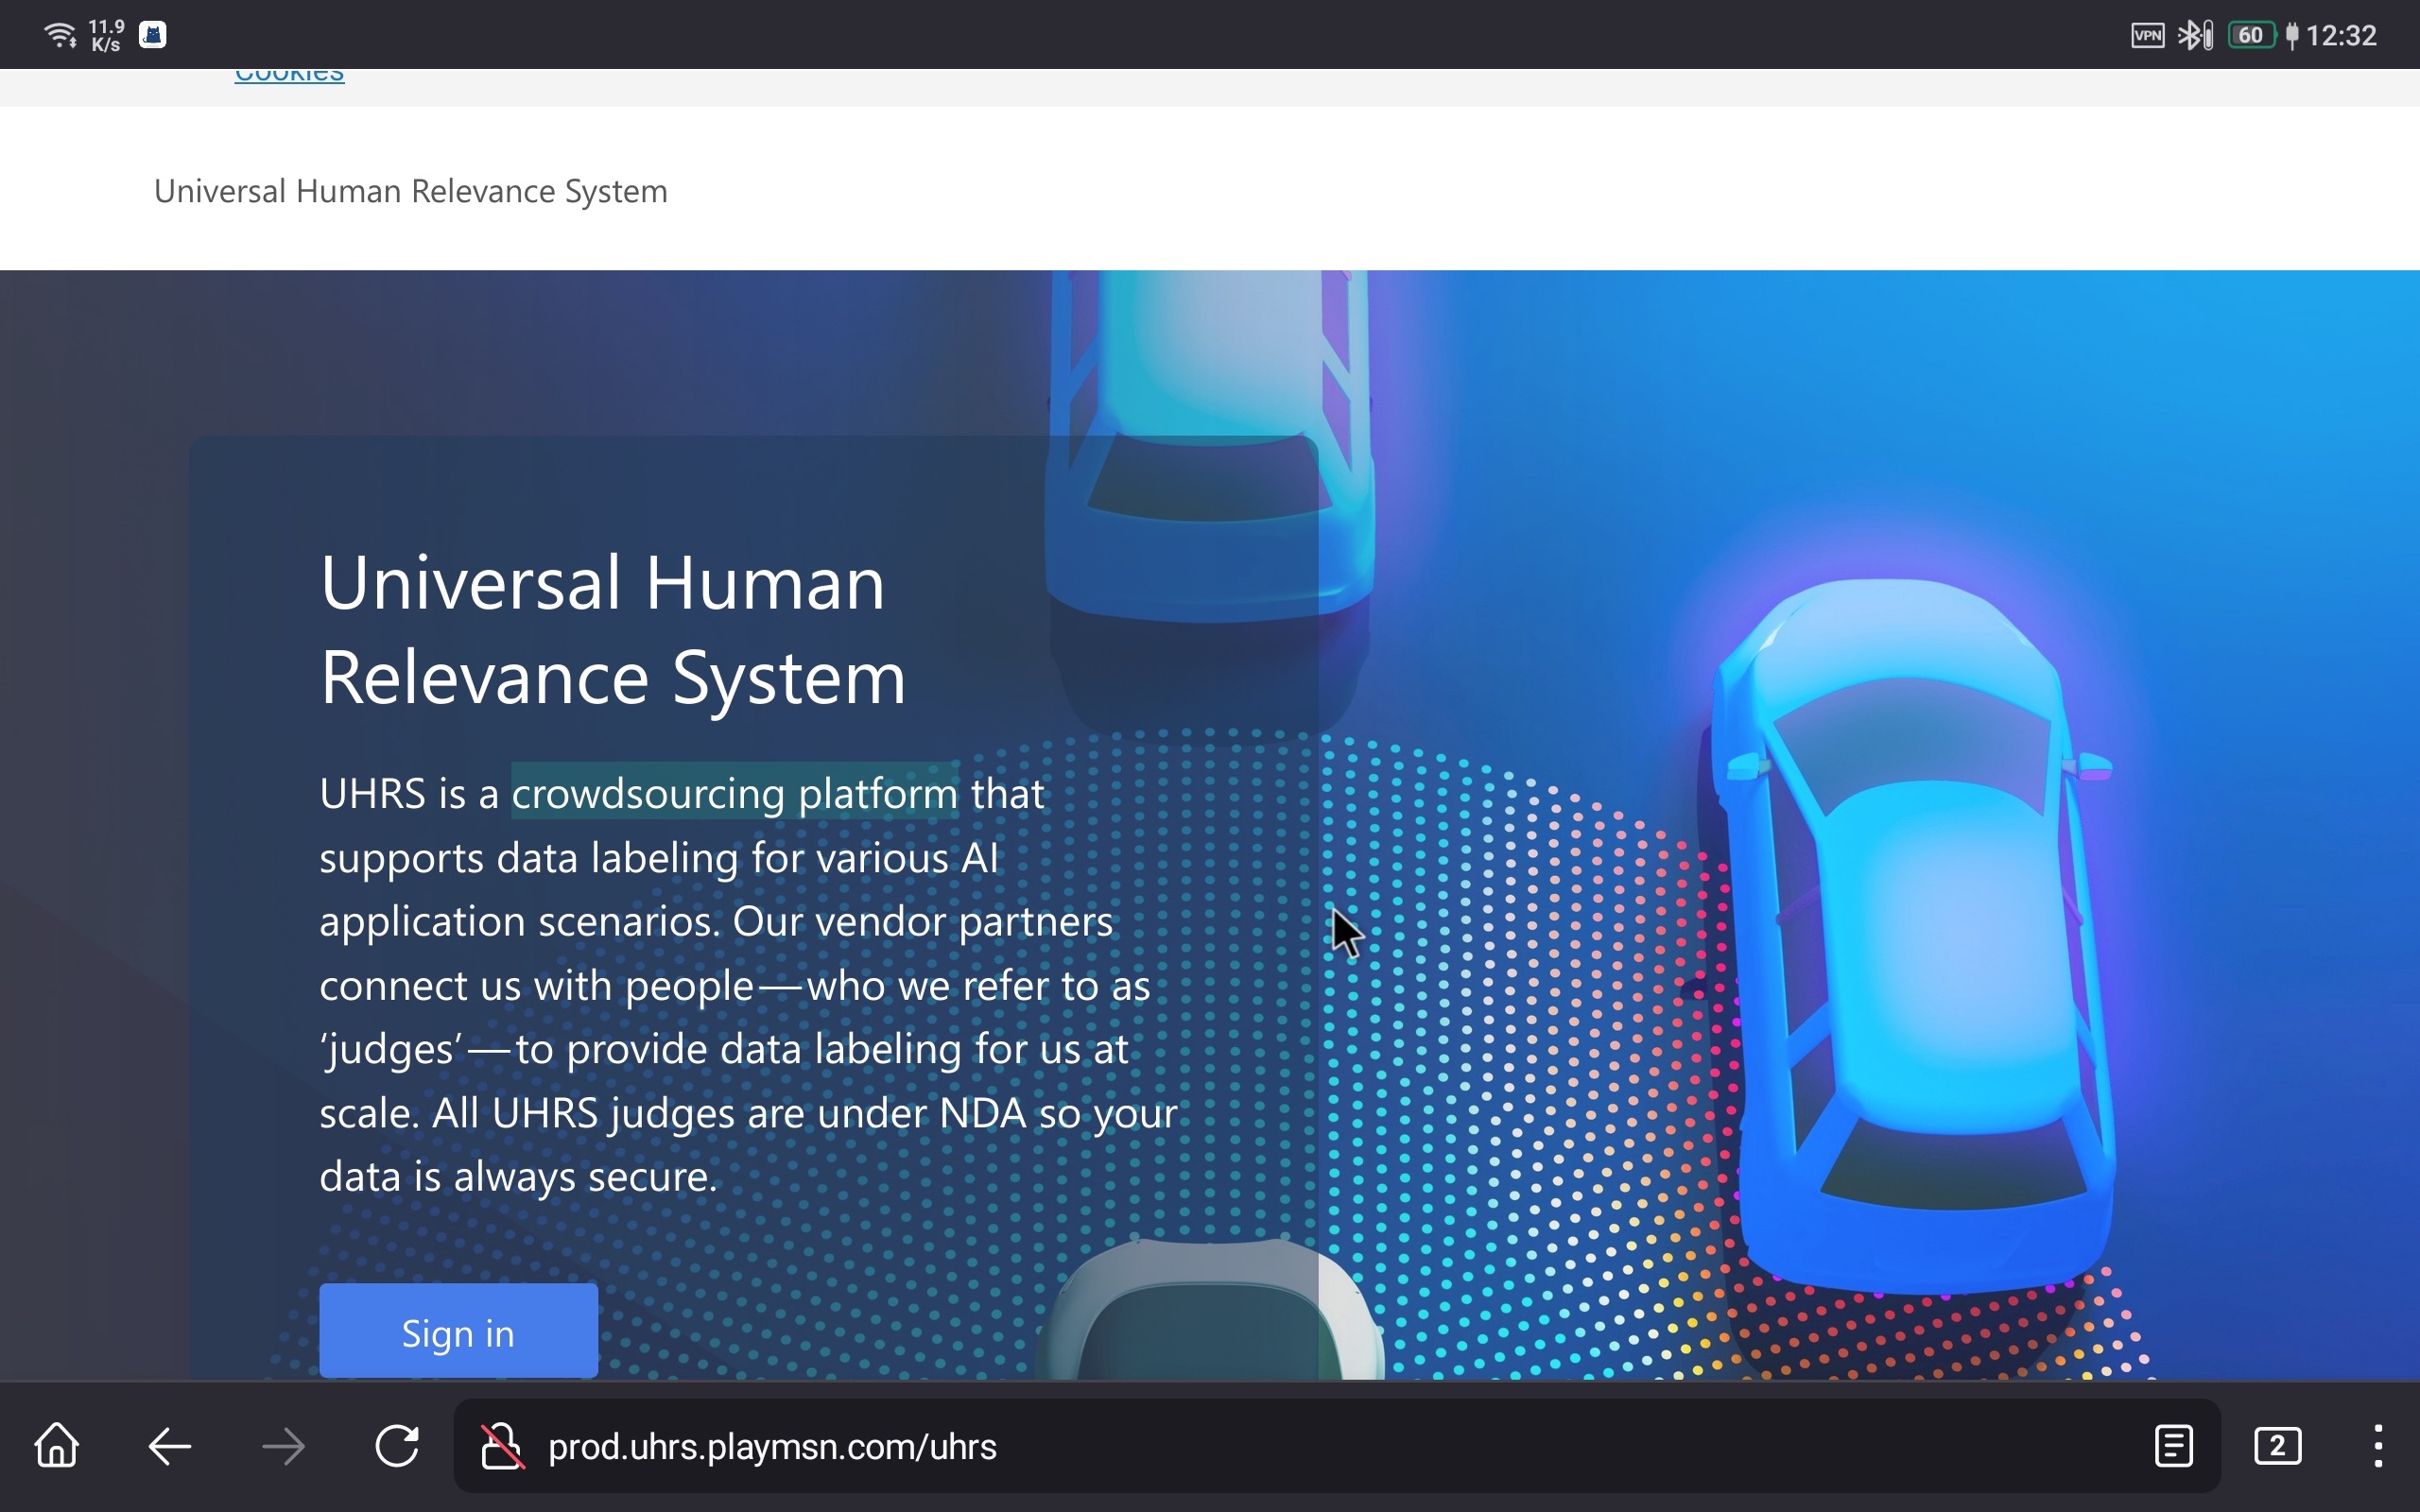This screenshot has height=1512, width=2420.
Task: Open the three-dot browser menu
Action: pos(2378,1446)
